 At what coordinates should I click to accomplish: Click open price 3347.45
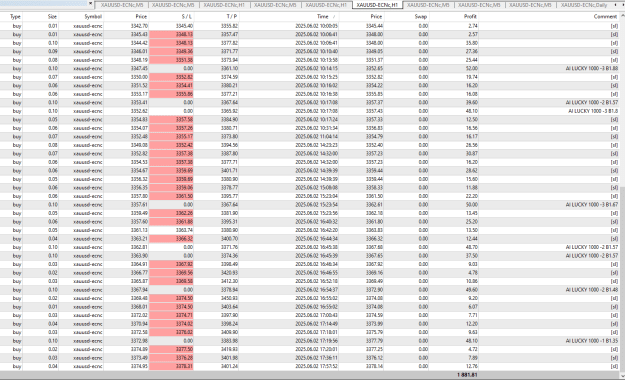(139, 69)
